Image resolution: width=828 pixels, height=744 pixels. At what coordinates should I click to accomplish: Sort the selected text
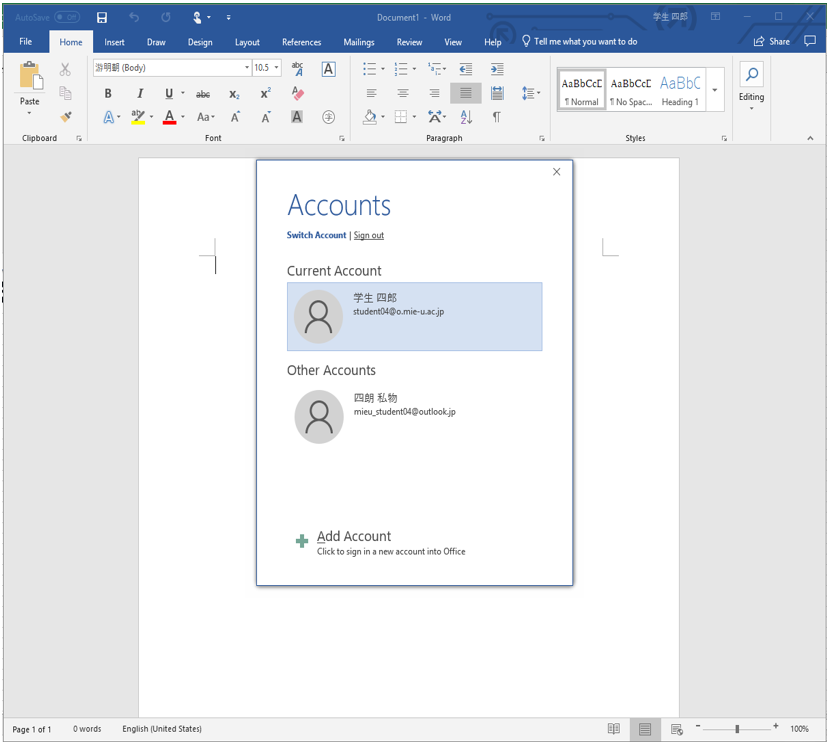click(466, 117)
